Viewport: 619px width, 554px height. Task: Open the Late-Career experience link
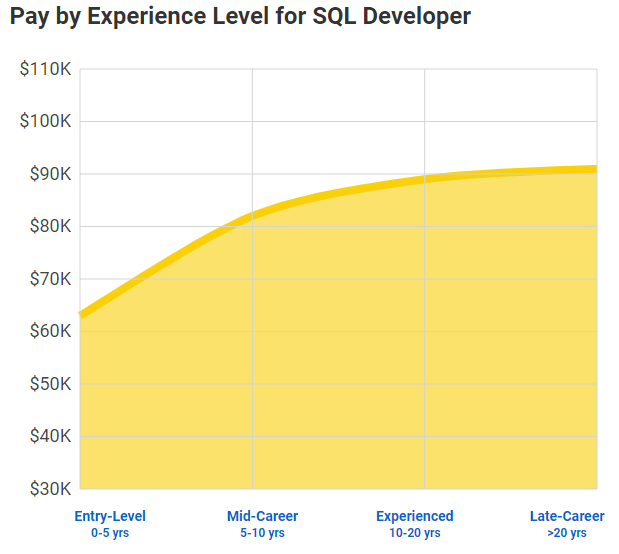point(567,516)
